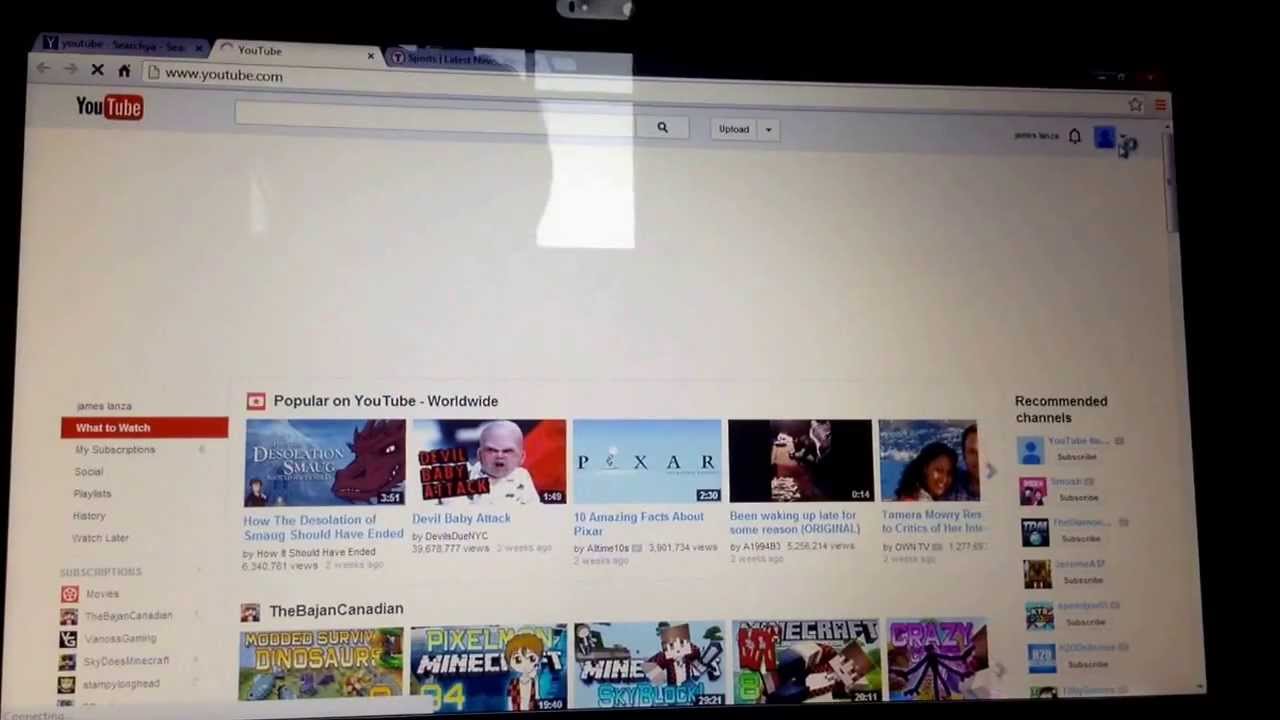The height and width of the screenshot is (720, 1280).
Task: Click VanossGaming icon in sidebar
Action: [68, 639]
